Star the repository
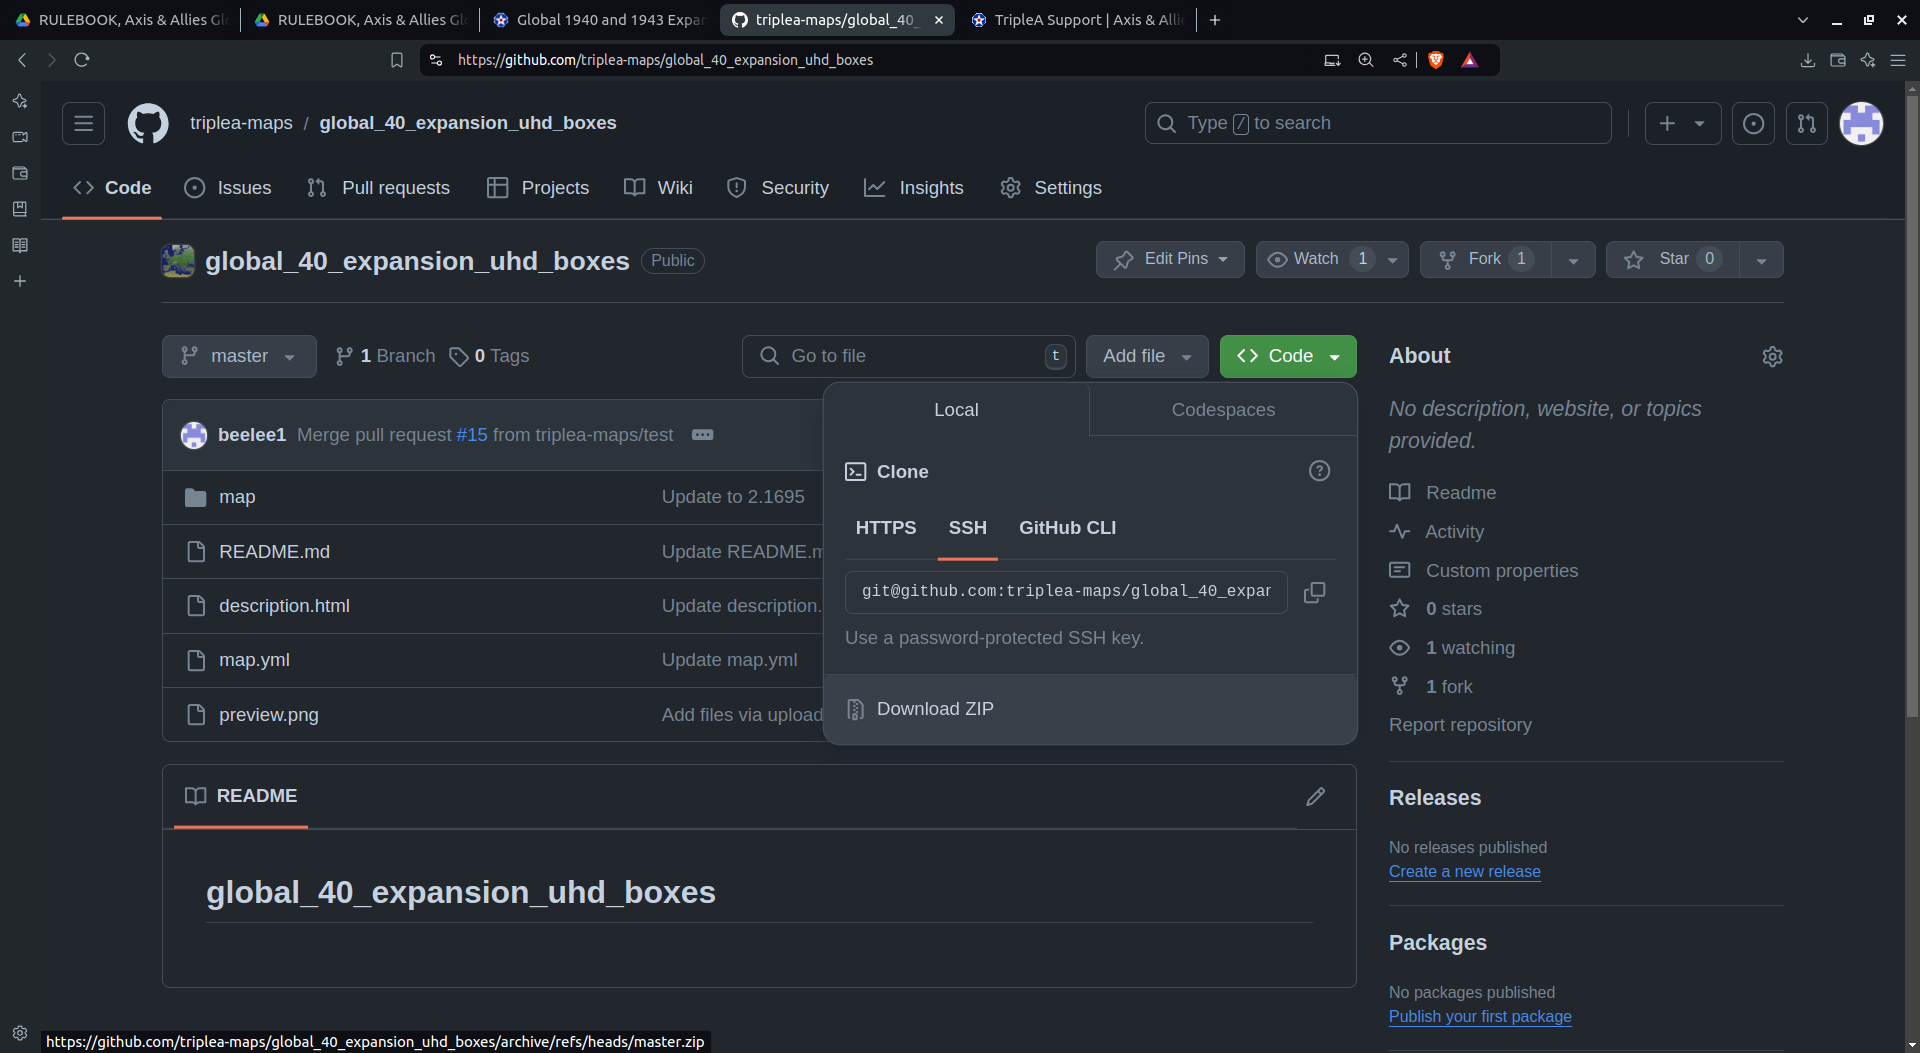 coord(1672,259)
